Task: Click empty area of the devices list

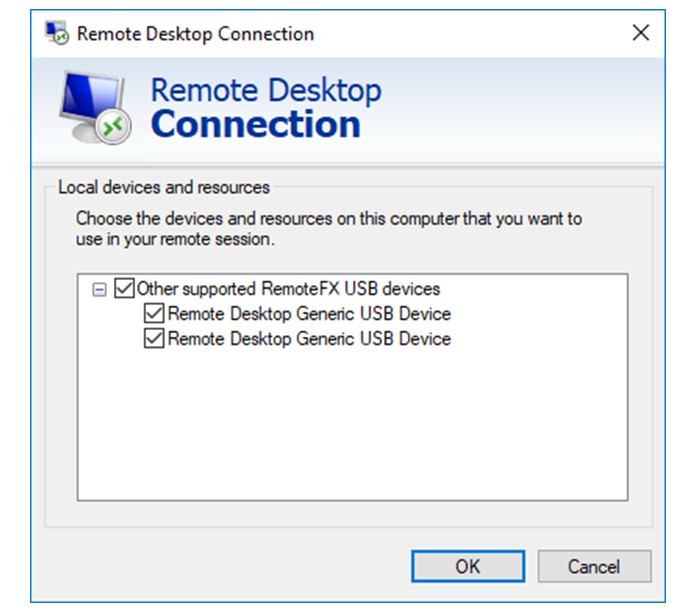Action: point(352,424)
